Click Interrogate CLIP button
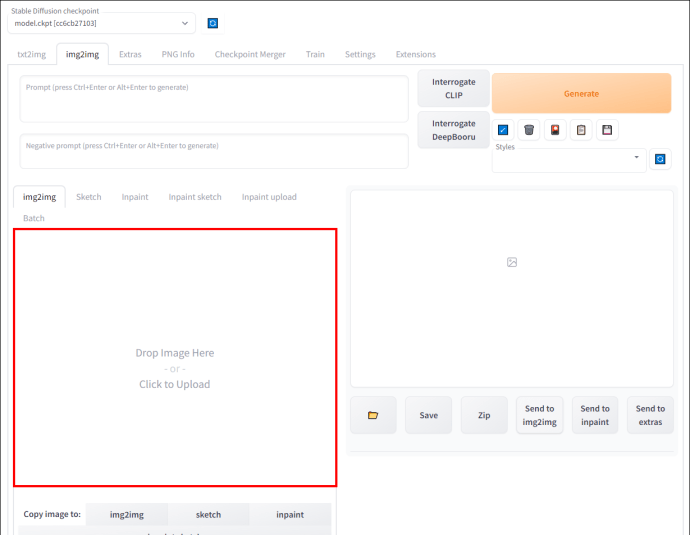The height and width of the screenshot is (535, 690). pyautogui.click(x=454, y=88)
